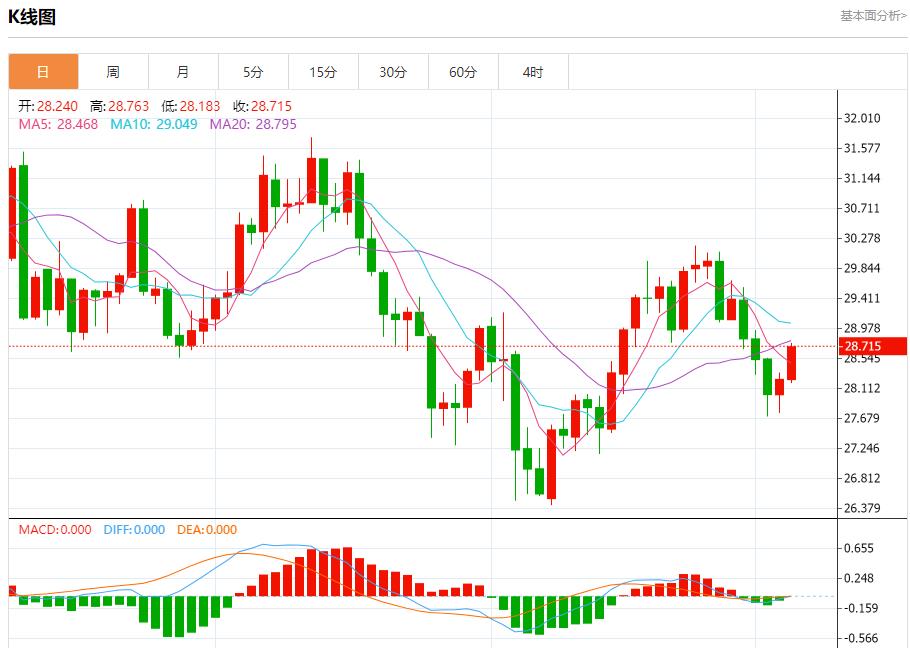
Task: Switch to the 4时 interval tab
Action: [x=533, y=72]
